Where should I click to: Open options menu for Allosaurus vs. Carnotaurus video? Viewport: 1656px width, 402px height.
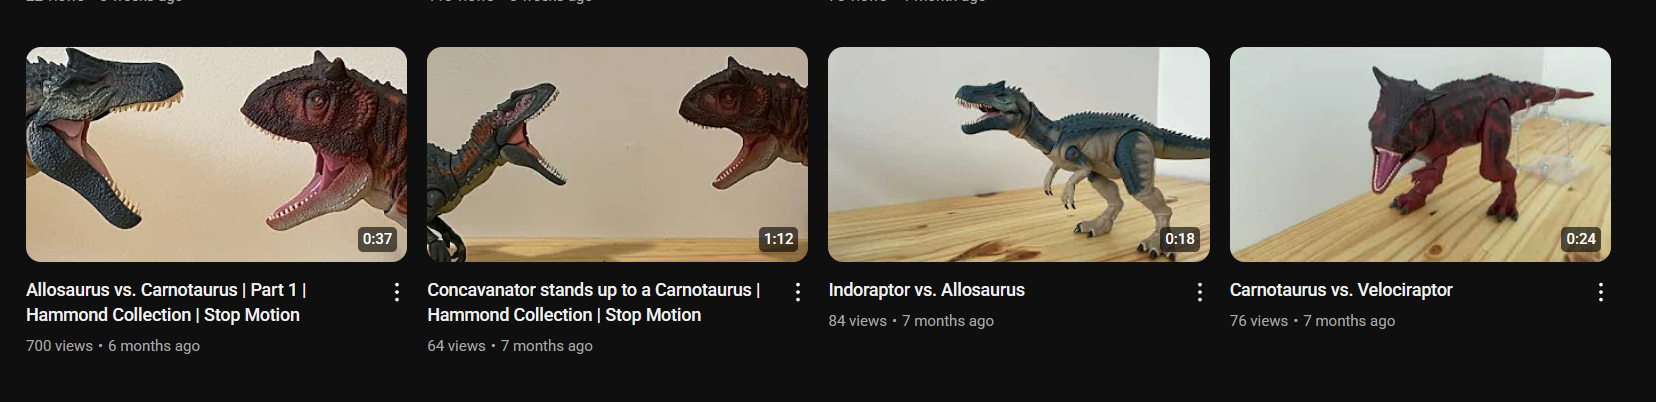coord(397,292)
